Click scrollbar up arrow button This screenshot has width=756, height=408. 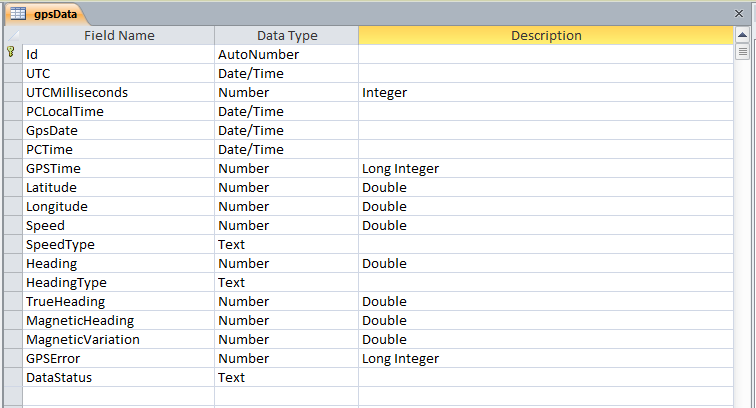(742, 35)
